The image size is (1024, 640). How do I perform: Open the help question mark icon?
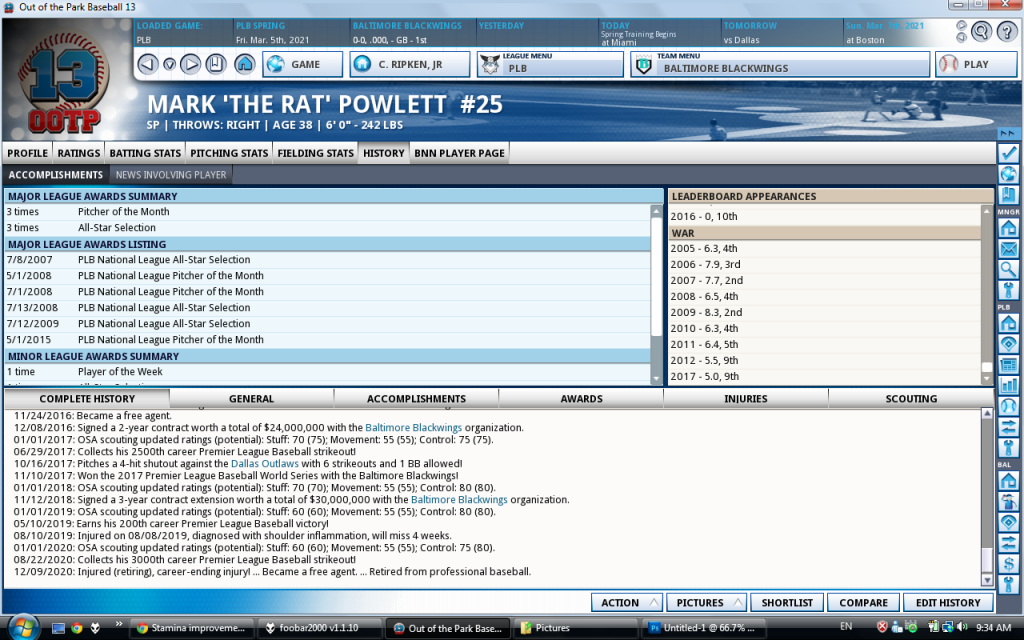(x=1006, y=31)
